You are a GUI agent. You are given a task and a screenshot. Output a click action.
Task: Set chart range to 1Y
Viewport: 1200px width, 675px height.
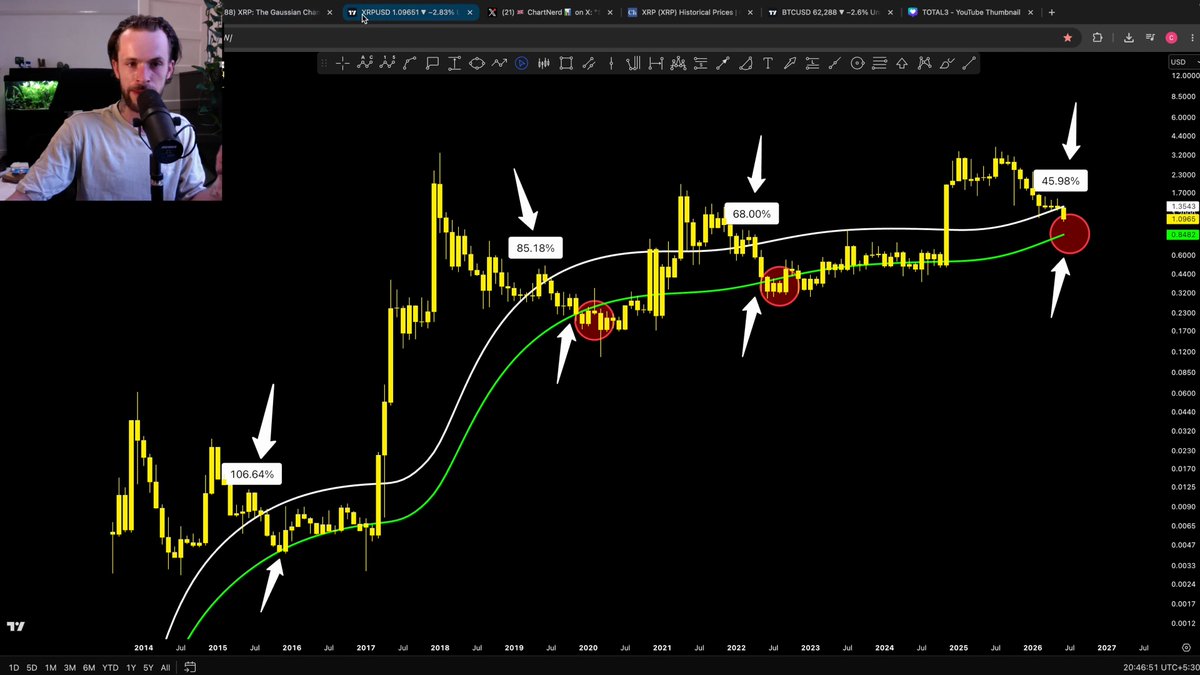130,667
